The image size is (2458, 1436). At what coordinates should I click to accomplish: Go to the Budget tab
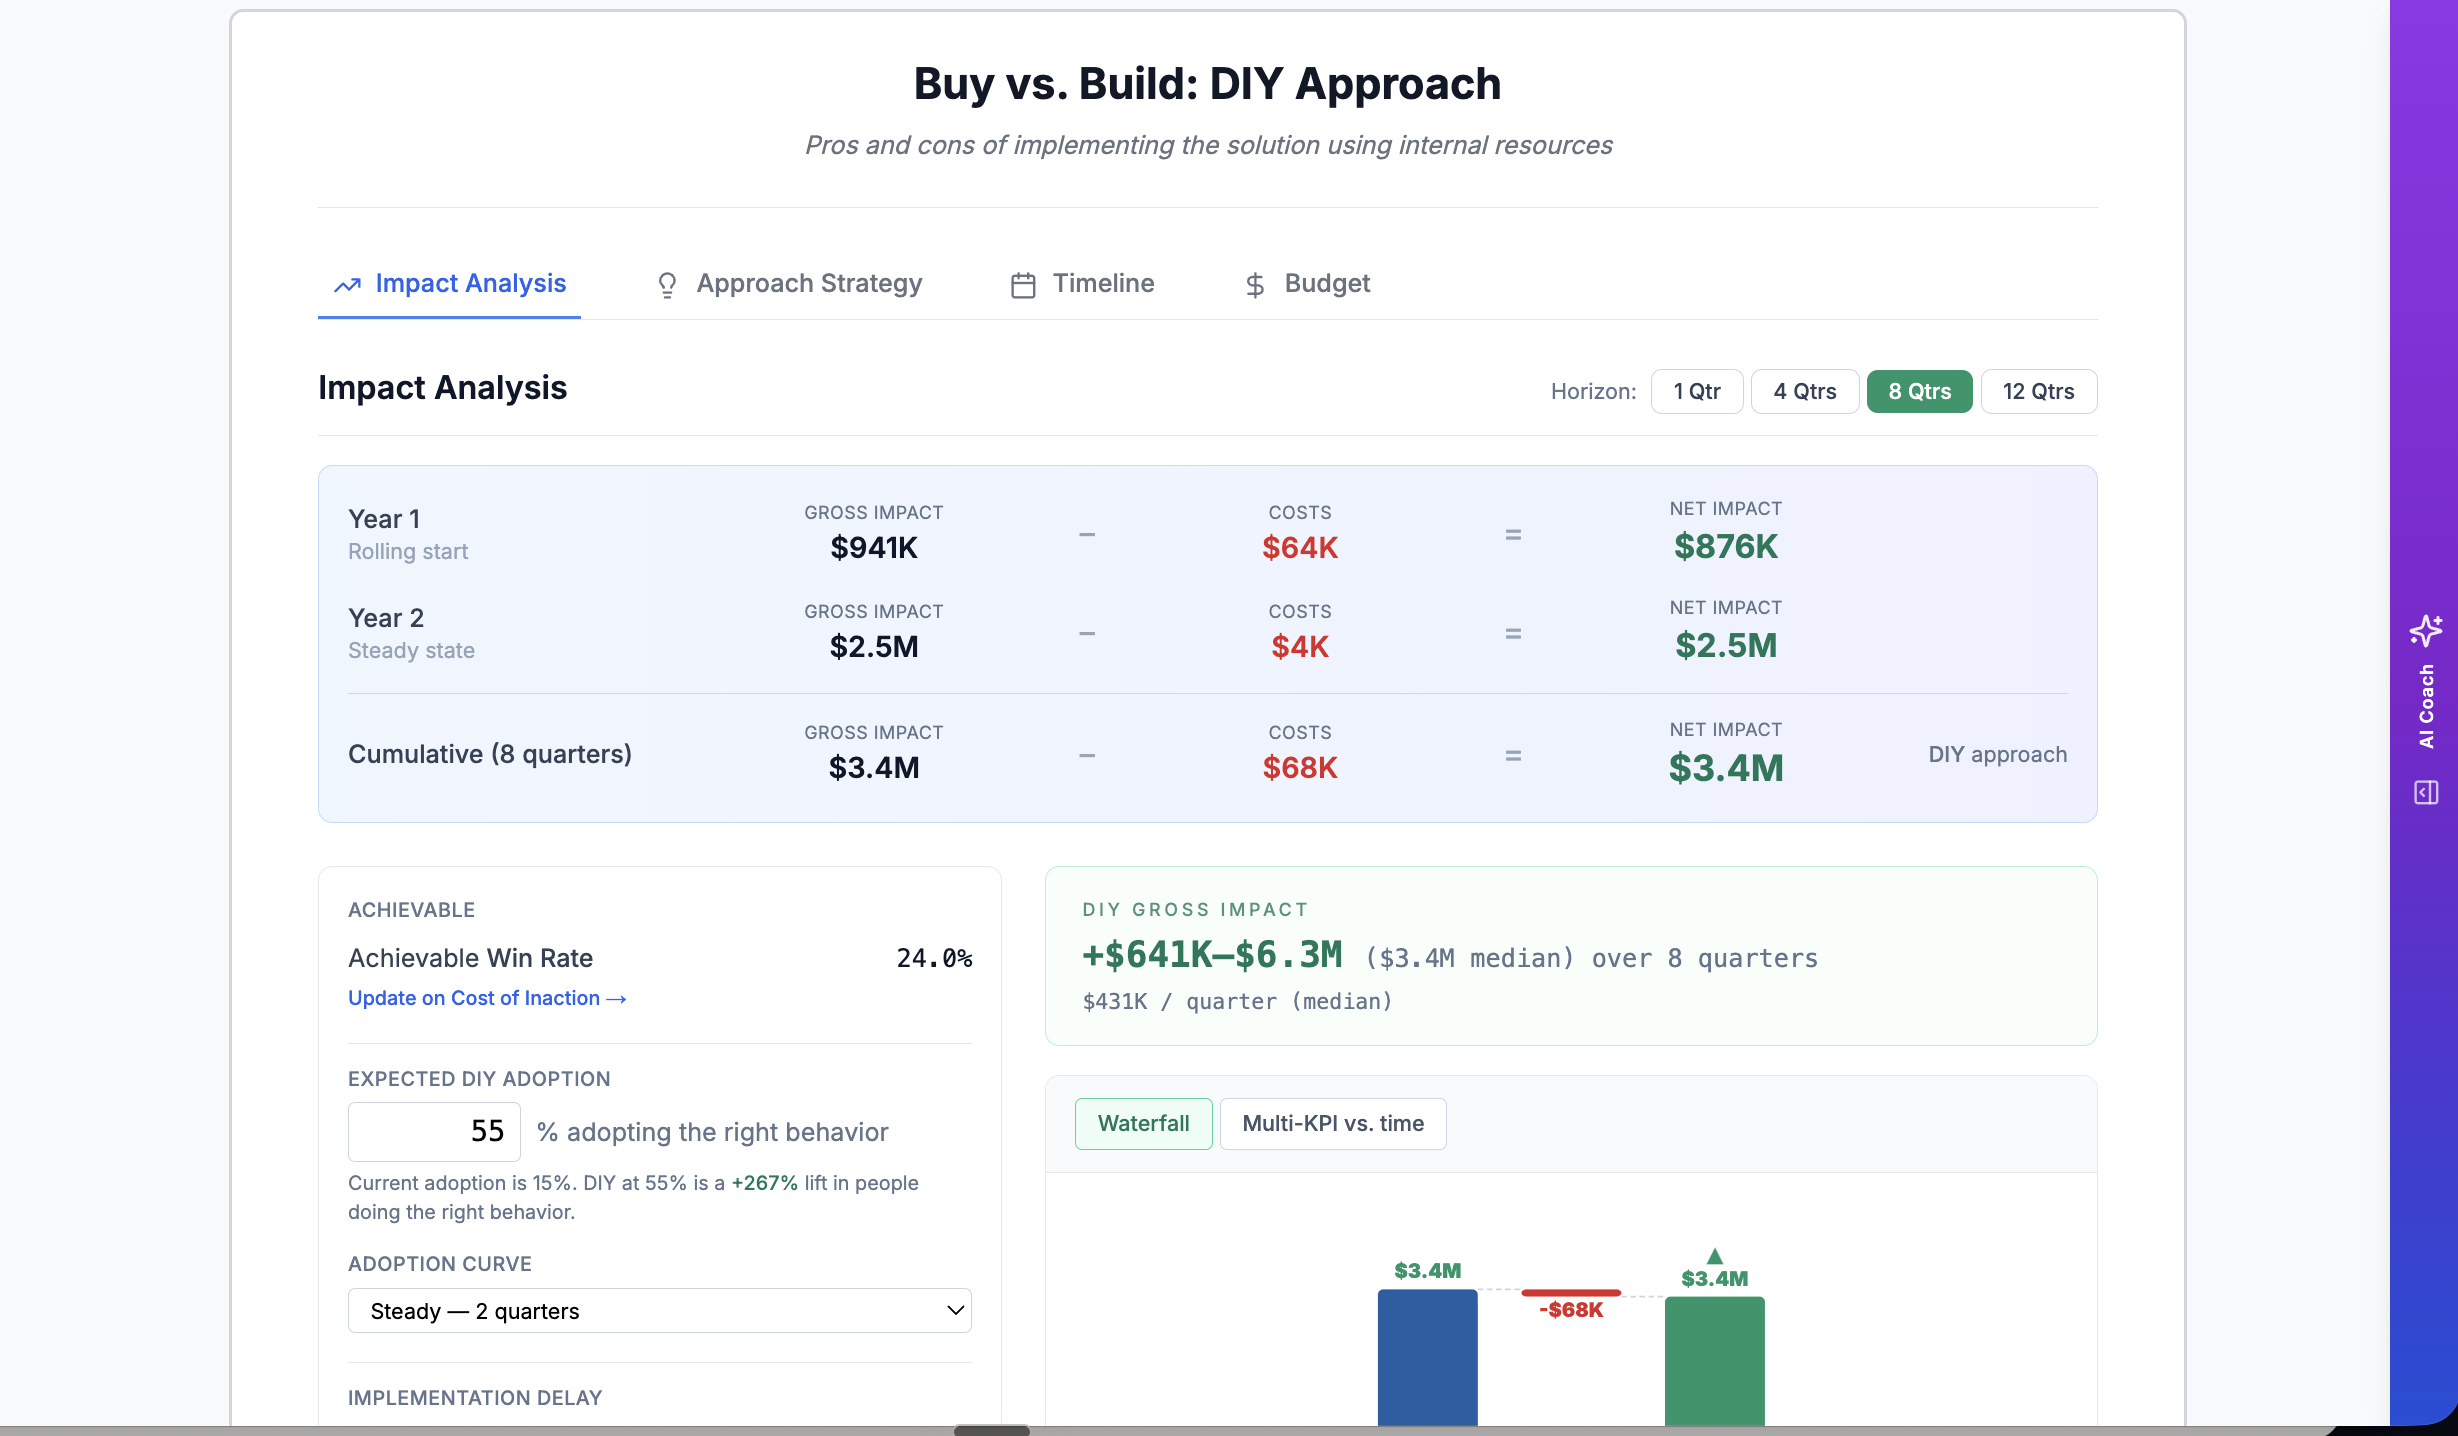coord(1307,284)
